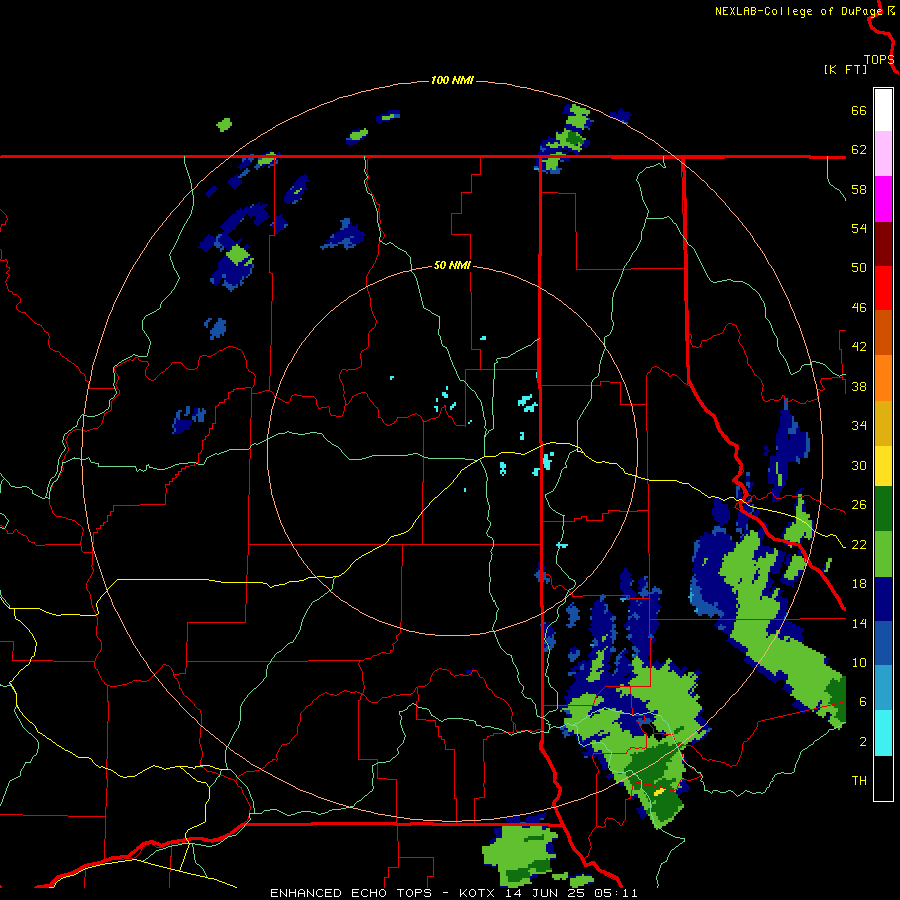
Task: Click the 'TH' threshold label
Action: [x=859, y=781]
